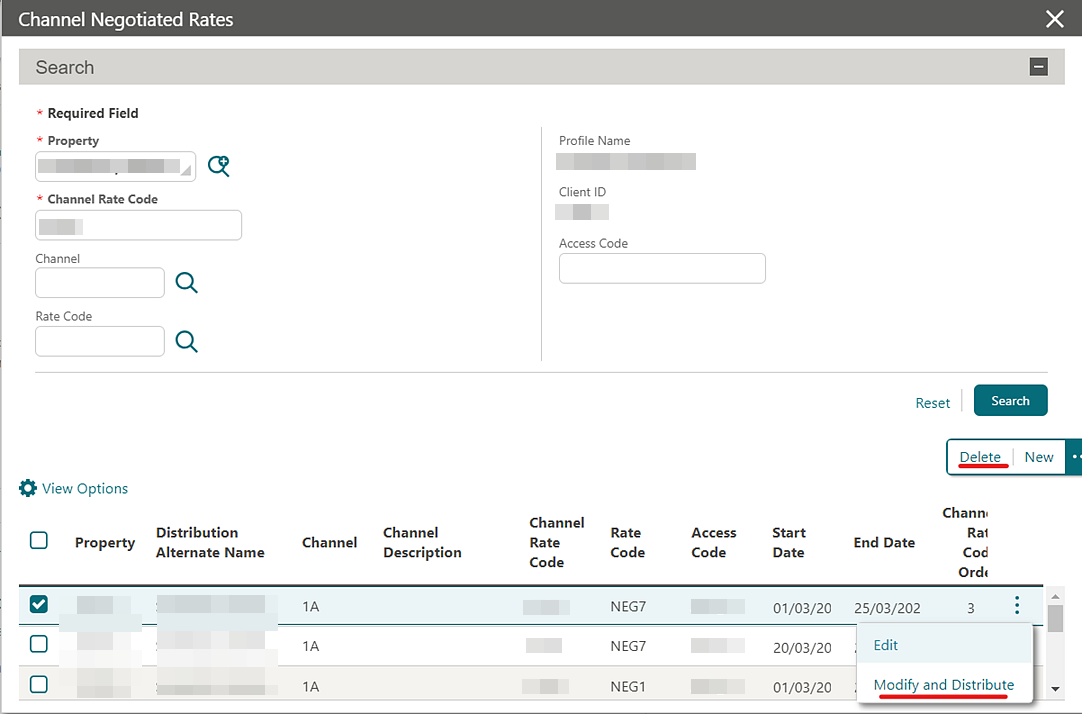1082x714 pixels.
Task: Choose Modify and Distribute from row menu
Action: [x=943, y=685]
